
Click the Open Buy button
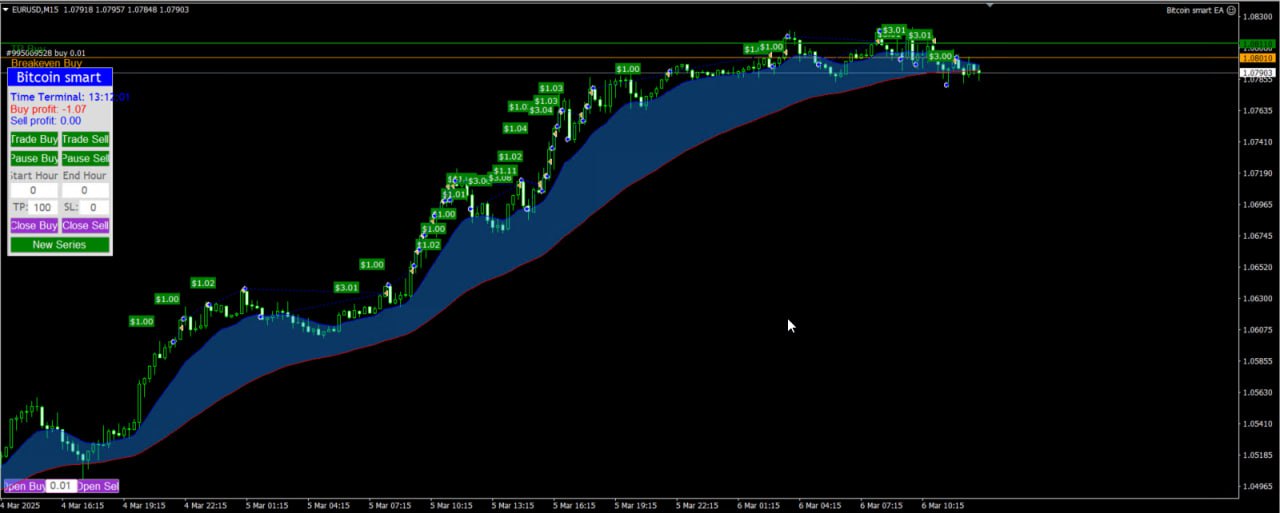coord(23,486)
